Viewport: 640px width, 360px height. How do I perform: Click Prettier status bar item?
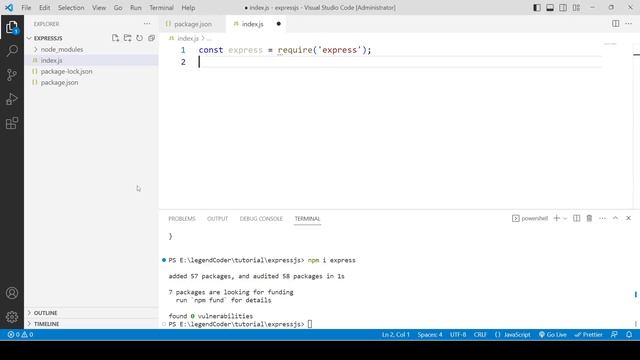(589, 334)
